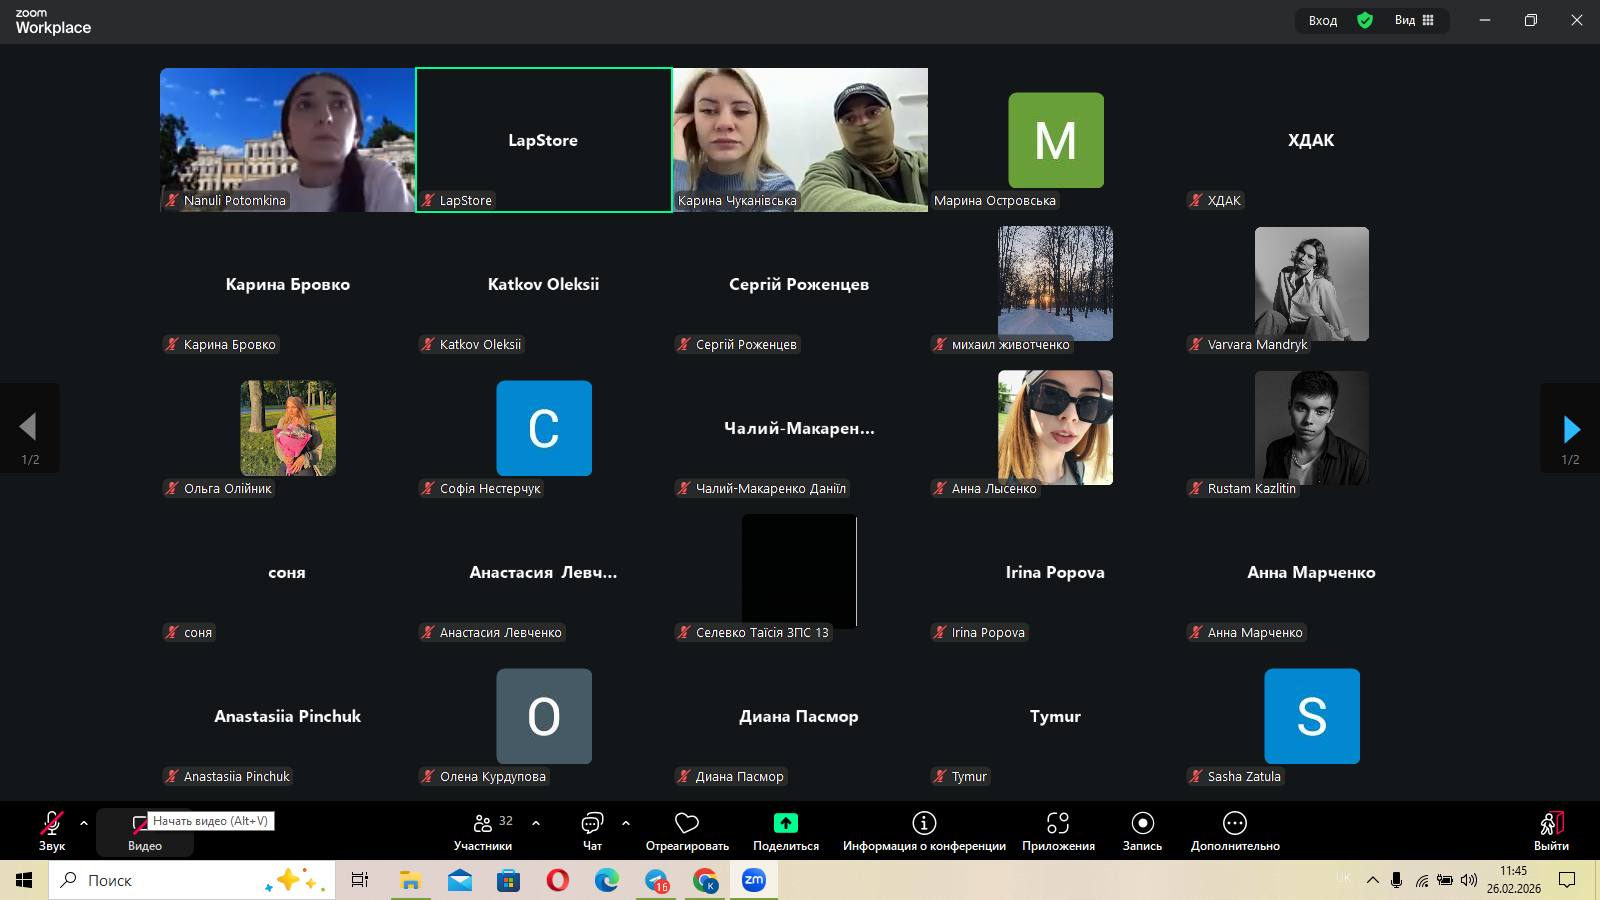Click the green encryption shield icon
The height and width of the screenshot is (900, 1600).
coord(1365,20)
